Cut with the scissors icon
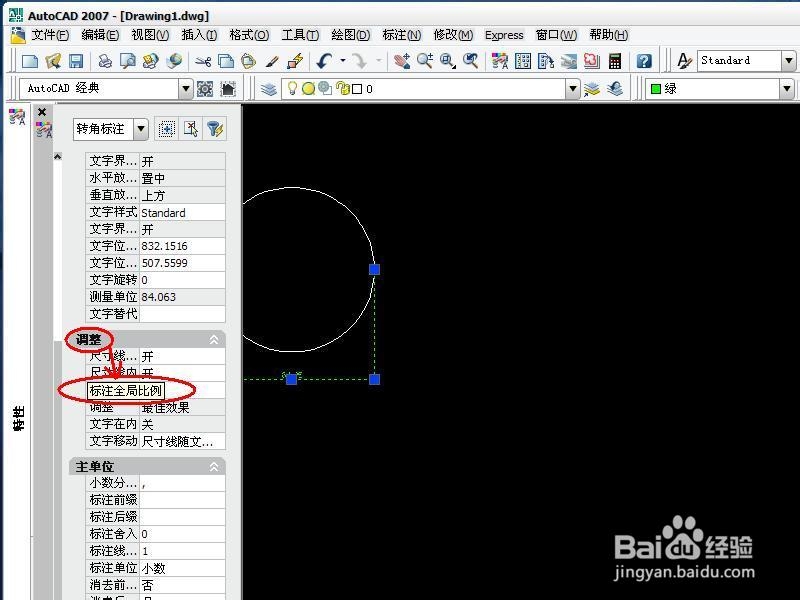This screenshot has width=800, height=600. (x=203, y=62)
